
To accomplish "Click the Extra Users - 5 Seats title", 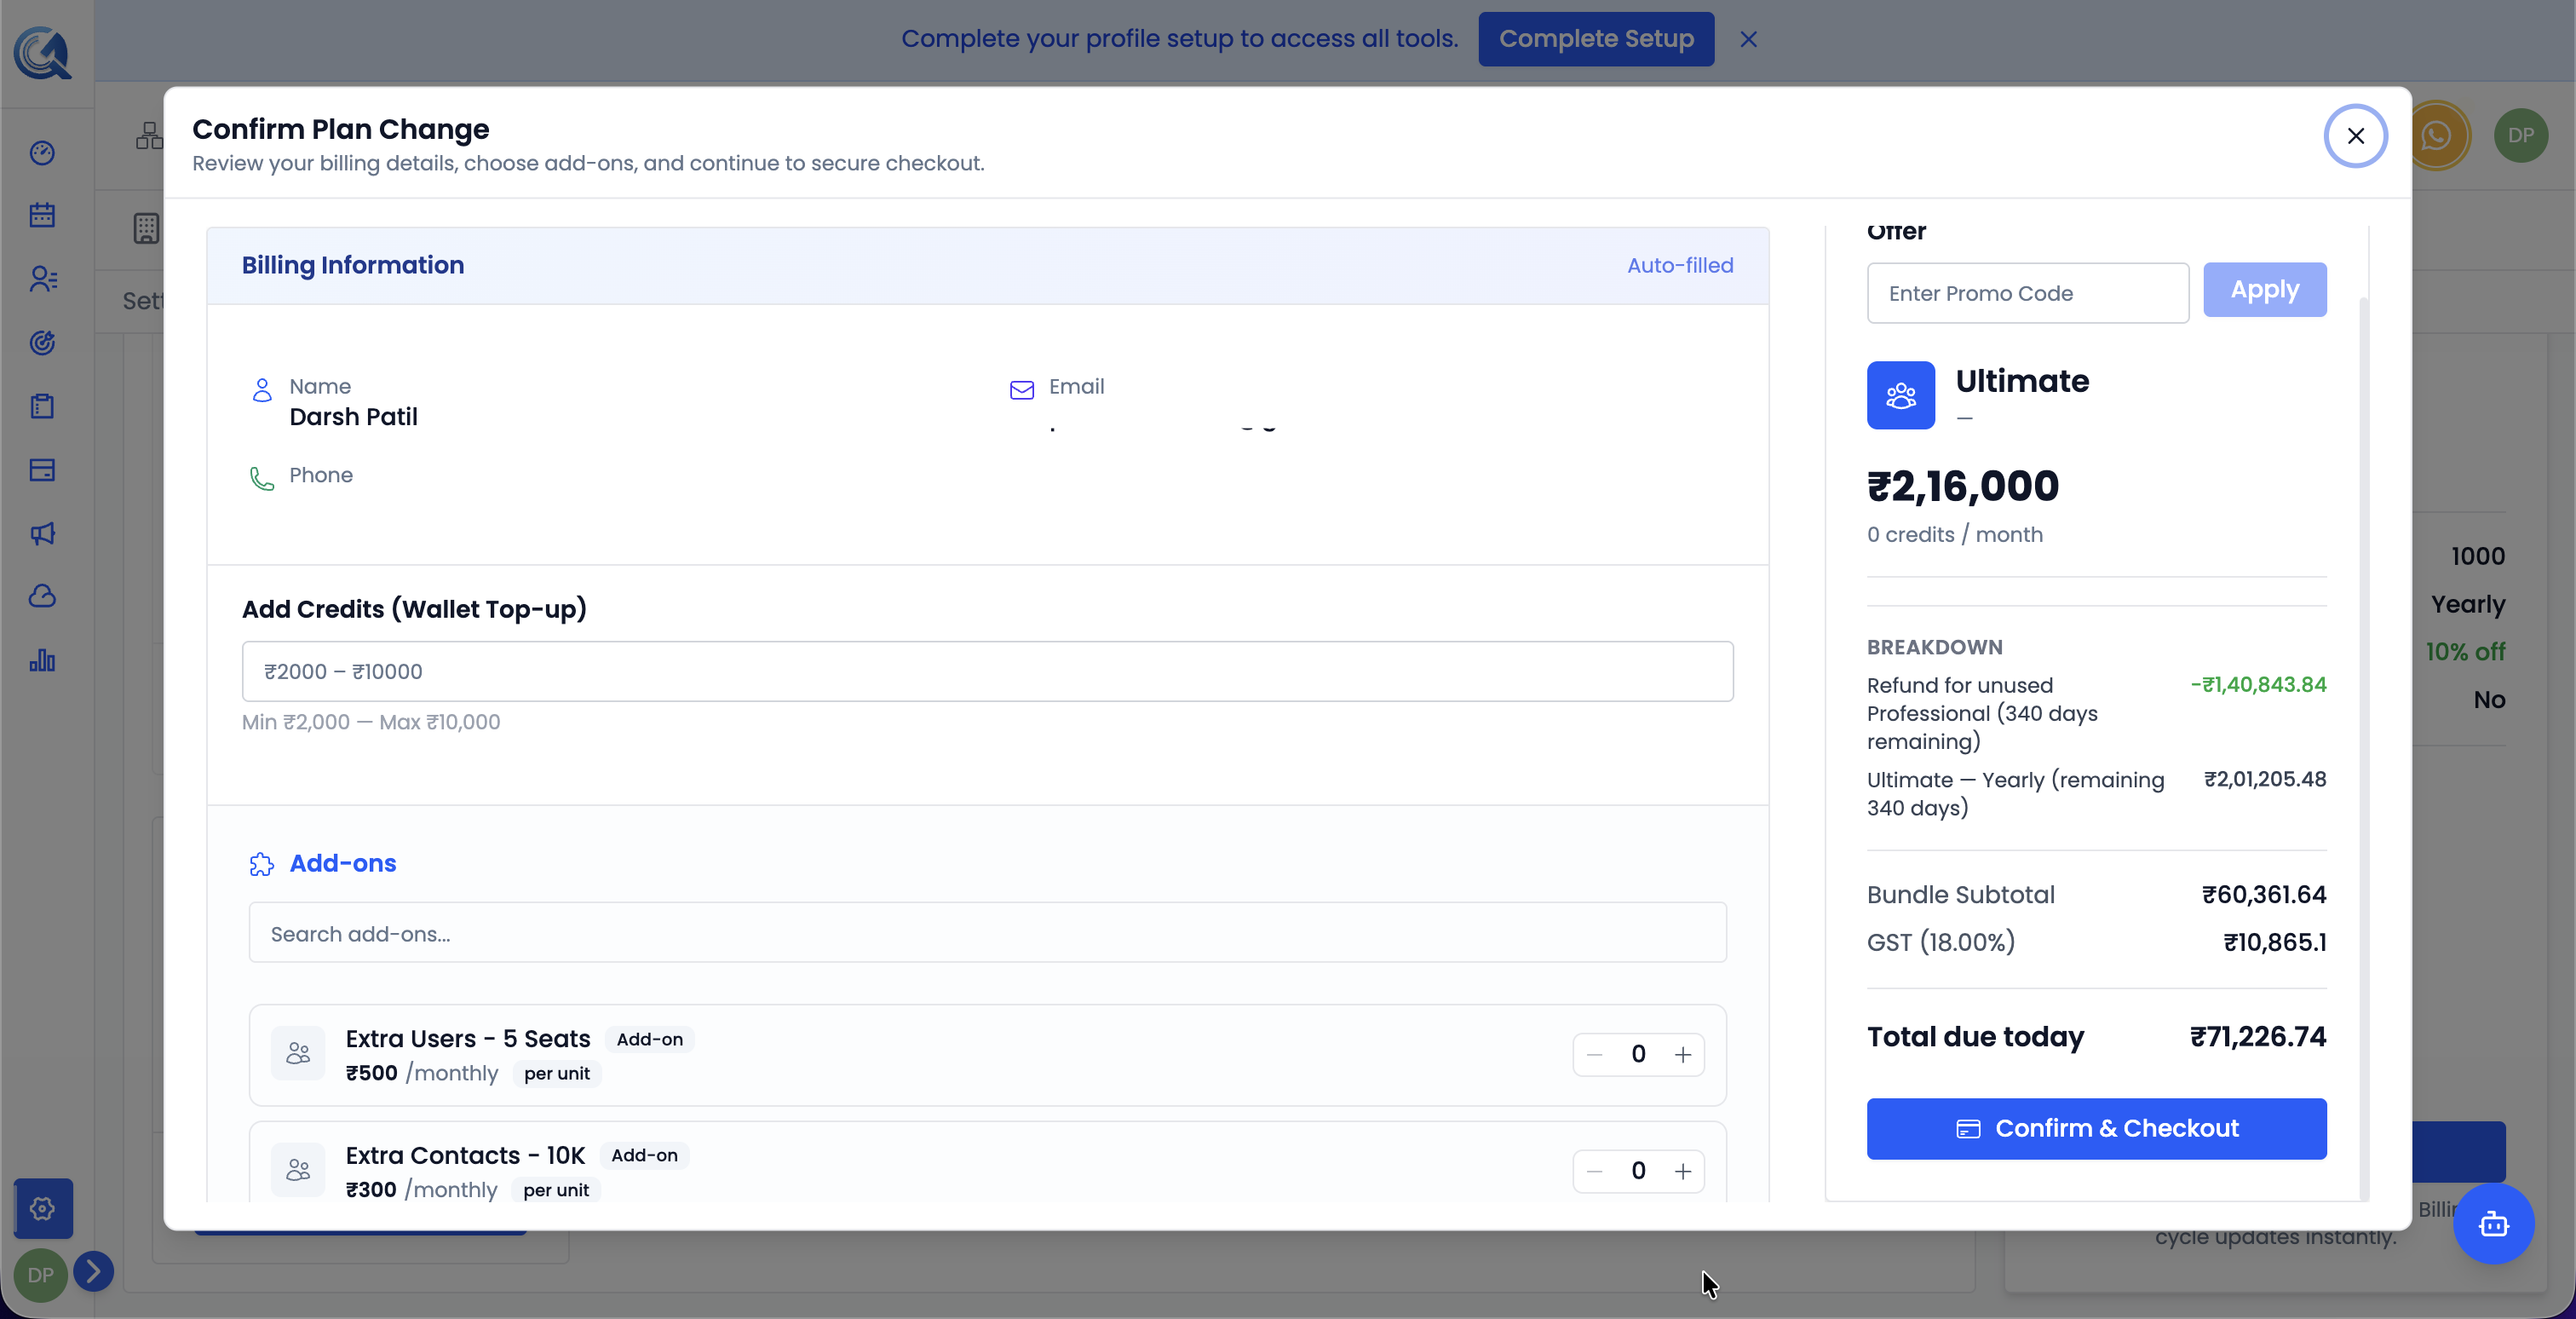I will click(x=468, y=1039).
